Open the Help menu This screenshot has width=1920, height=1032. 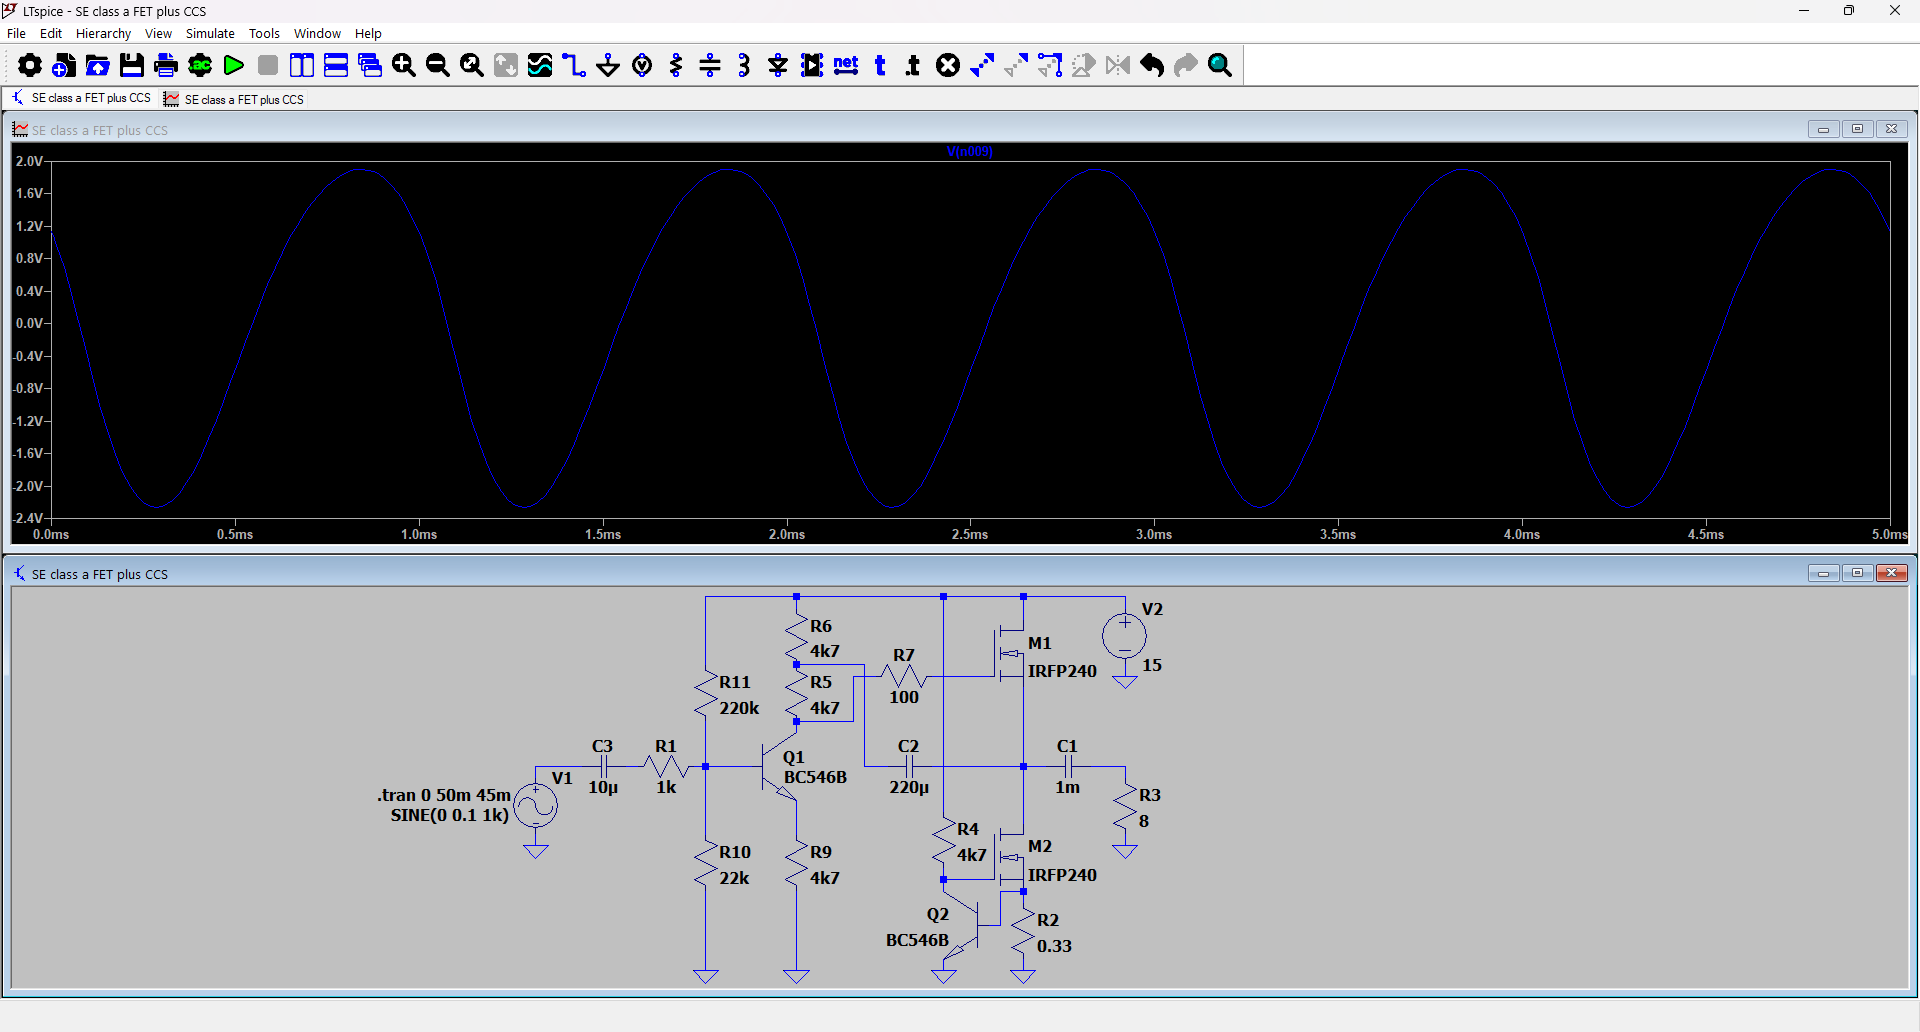click(368, 33)
